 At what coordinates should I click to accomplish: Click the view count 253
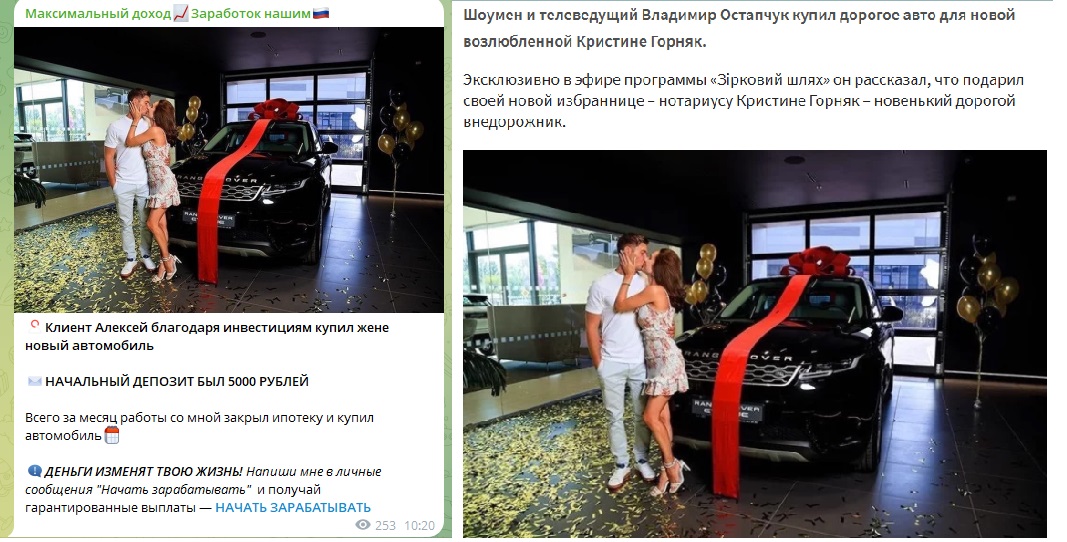click(385, 525)
